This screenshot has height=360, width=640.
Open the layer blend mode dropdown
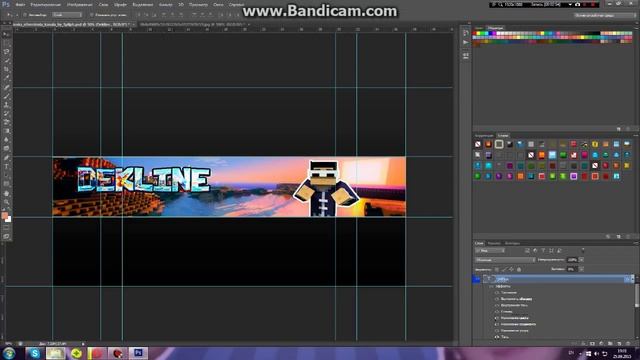(x=505, y=260)
